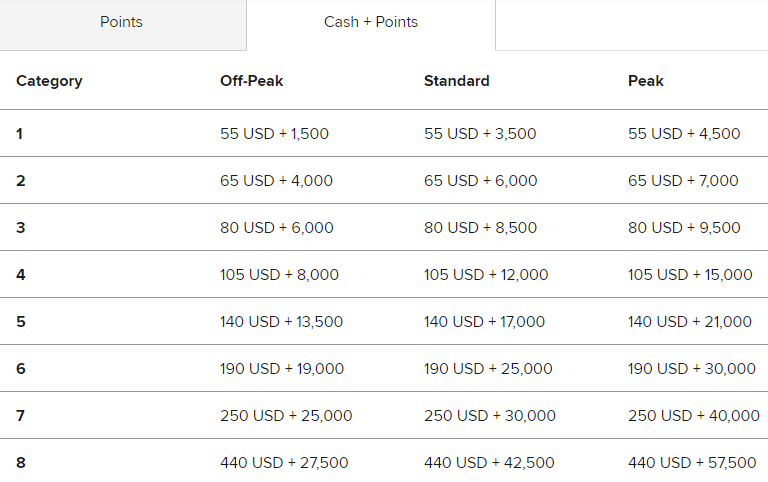Select Category 4 row label
Viewport: 768px width, 482px height.
(21, 275)
